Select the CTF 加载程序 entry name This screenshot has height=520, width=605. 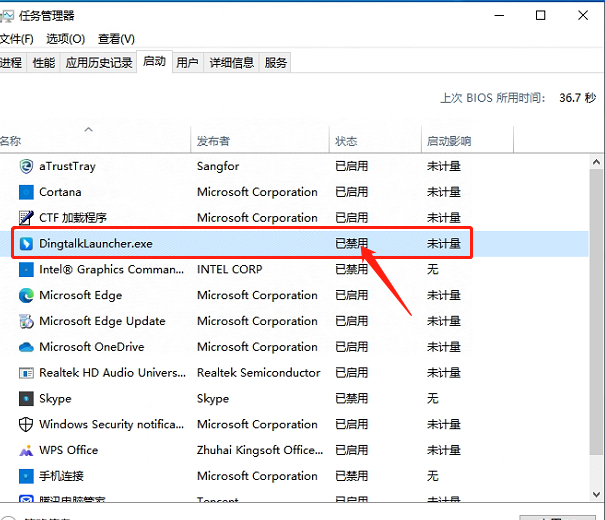point(73,218)
